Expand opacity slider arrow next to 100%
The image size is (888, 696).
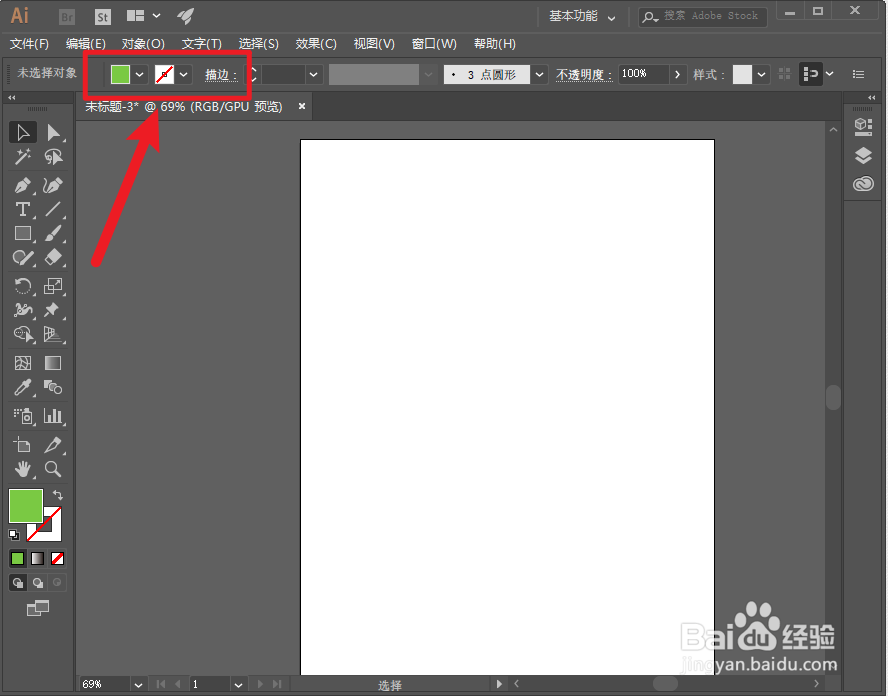click(x=677, y=74)
